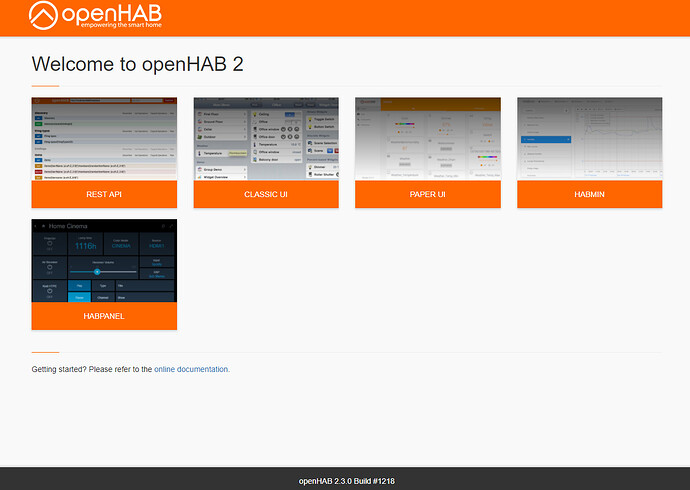This screenshot has width=690, height=490.
Task: Follow the online documentation link
Action: [191, 369]
